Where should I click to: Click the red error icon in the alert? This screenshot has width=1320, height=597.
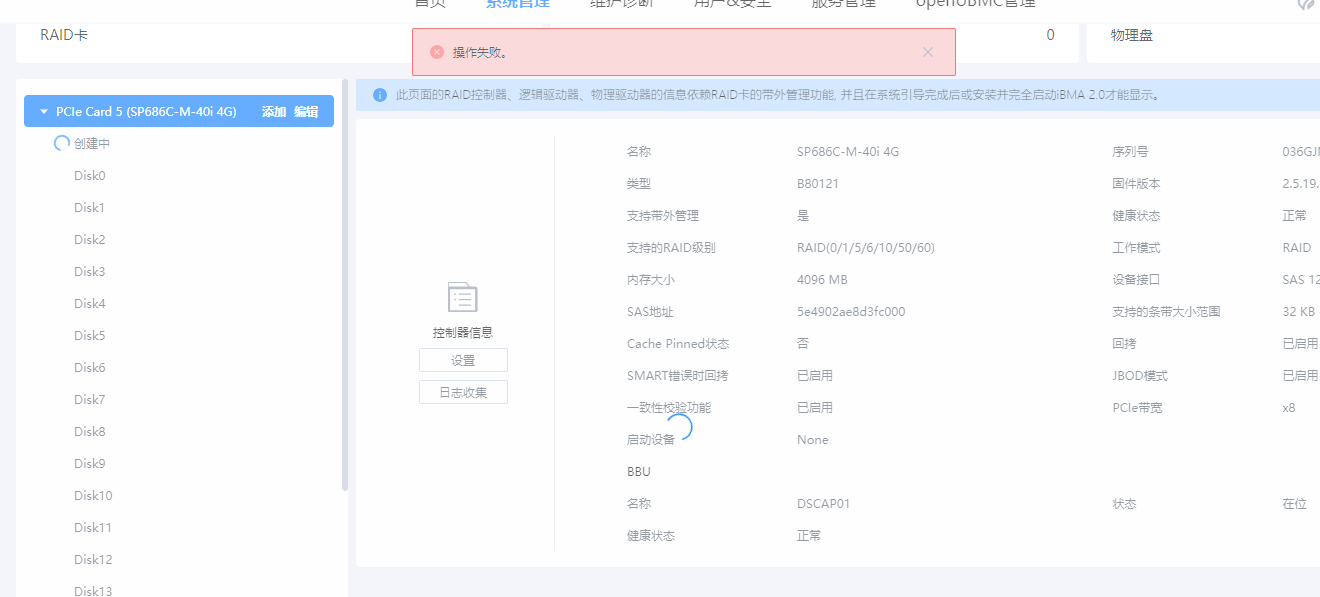coord(437,52)
